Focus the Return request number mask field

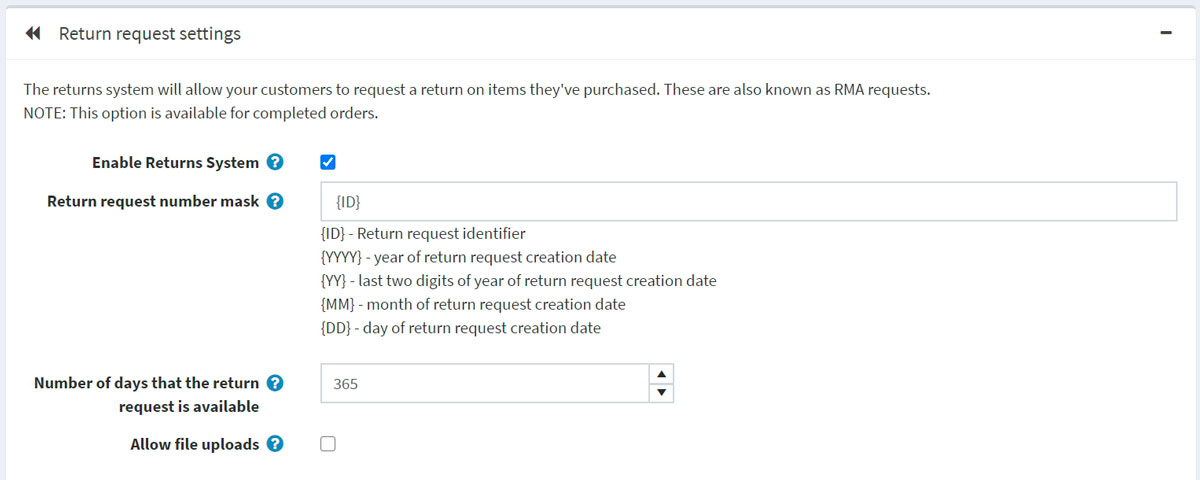pos(748,201)
